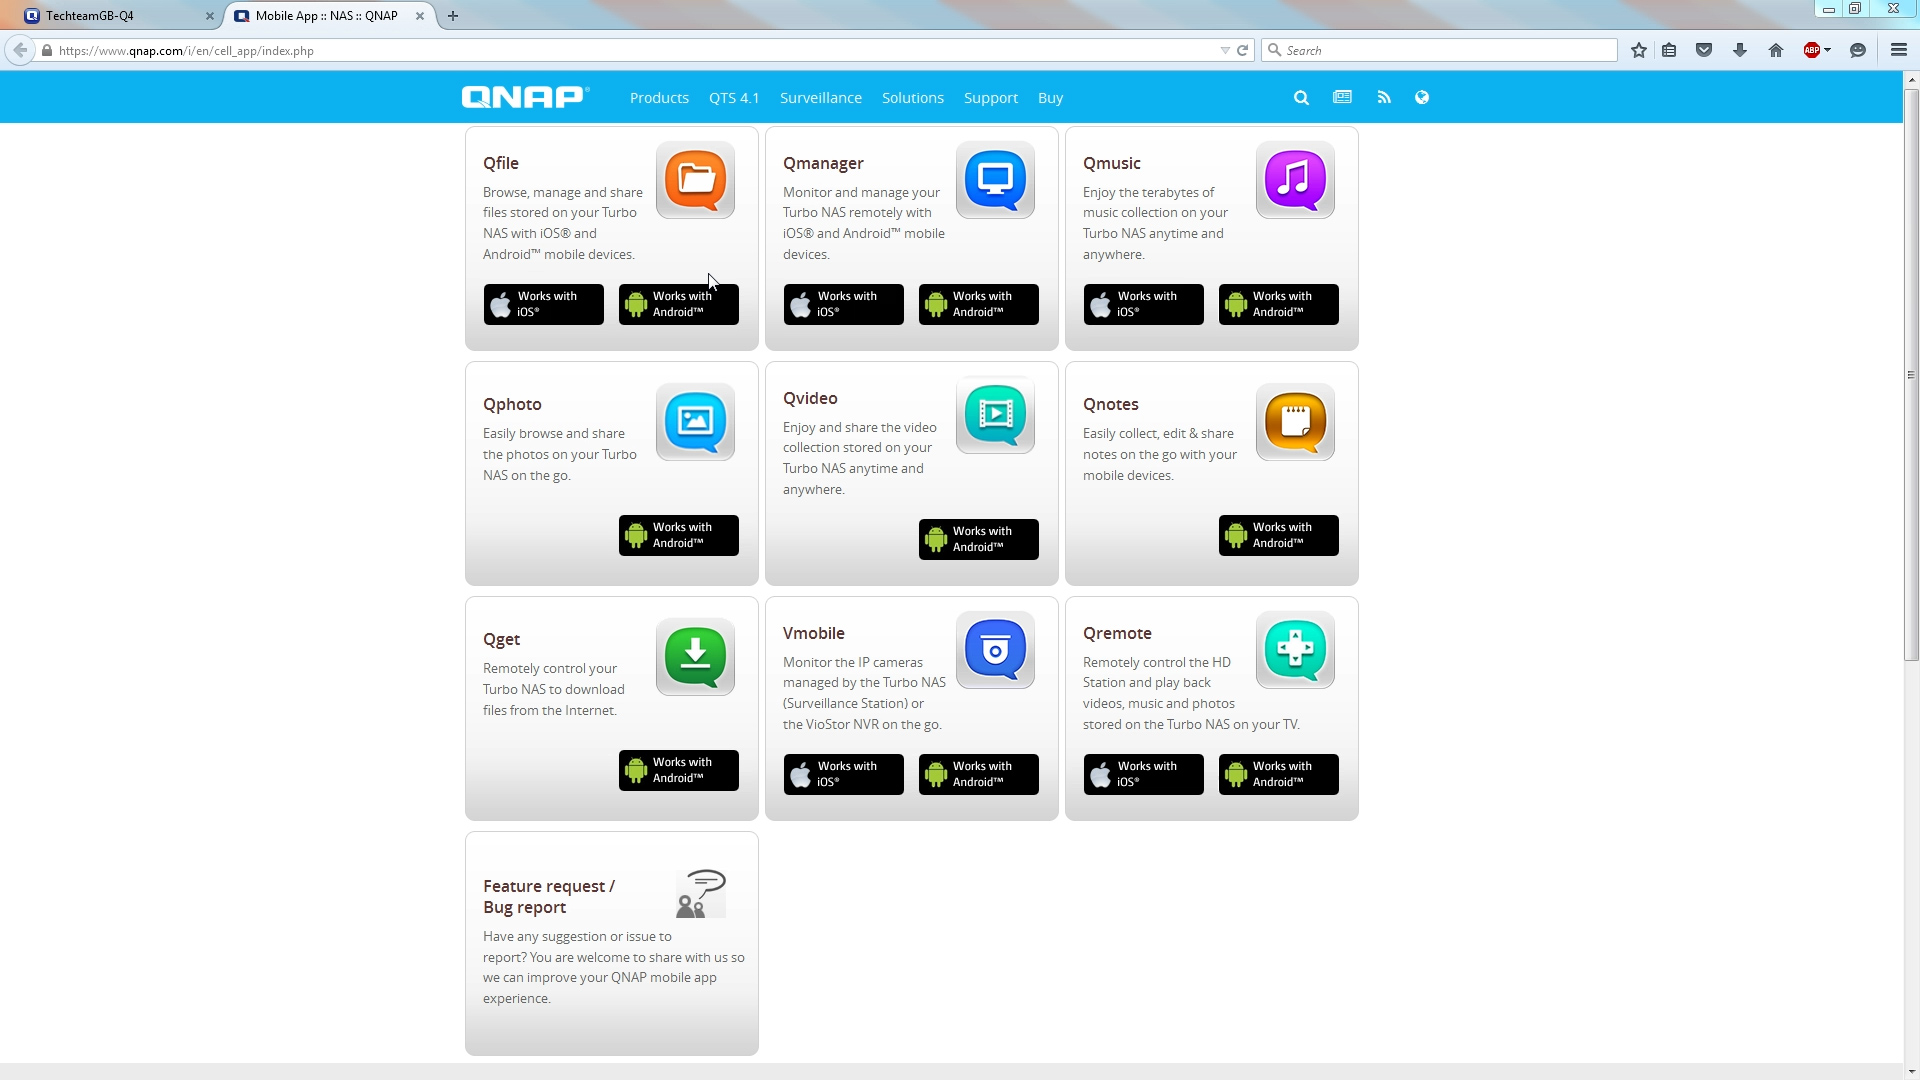This screenshot has height=1080, width=1920.
Task: Click the green Qget download icon
Action: [695, 656]
